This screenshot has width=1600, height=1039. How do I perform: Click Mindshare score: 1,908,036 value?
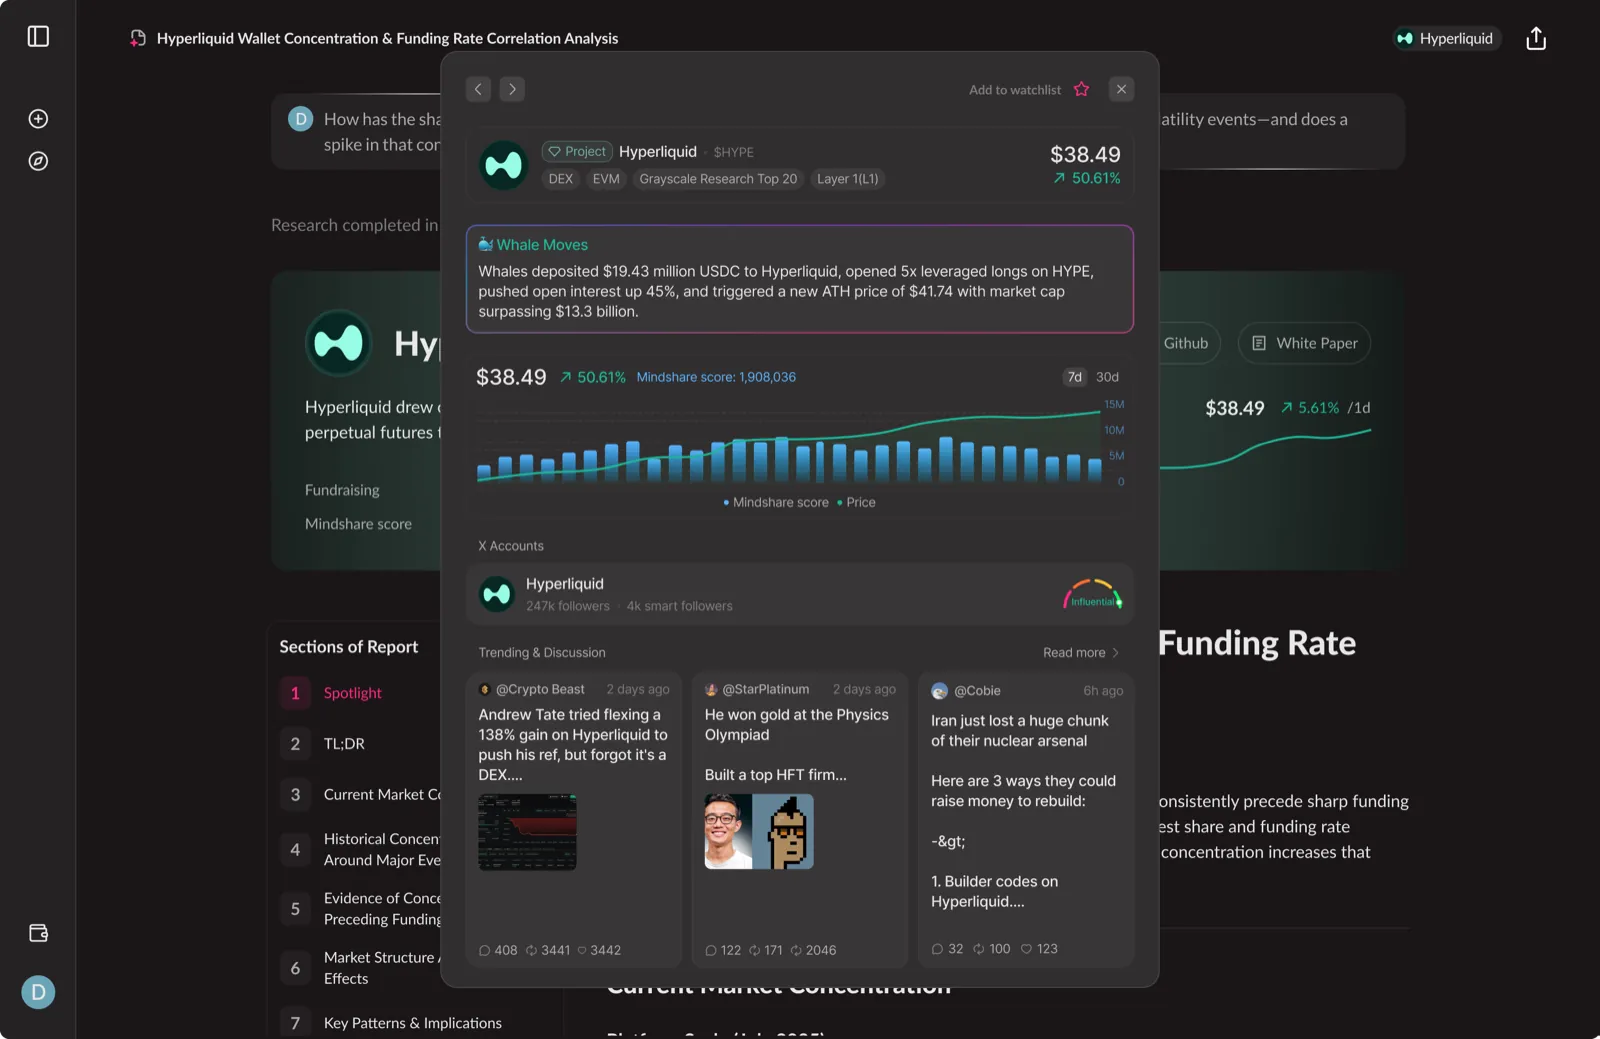click(716, 377)
